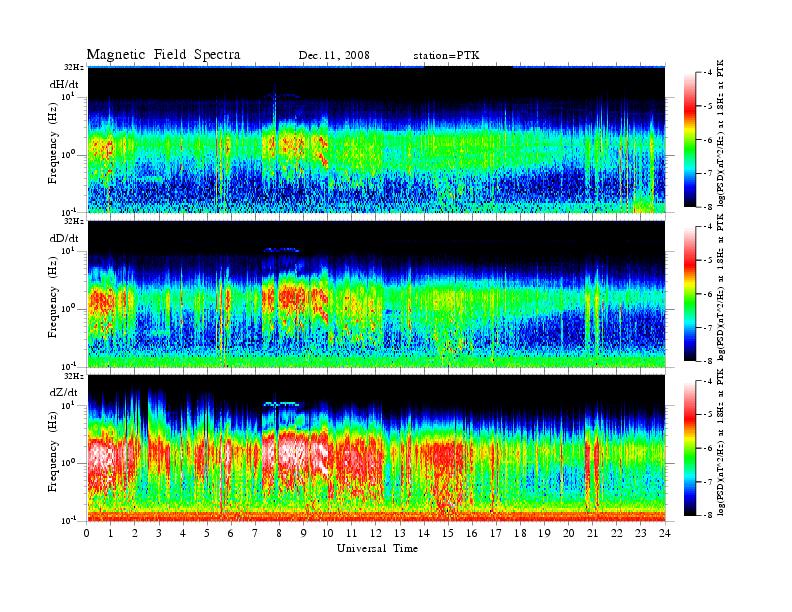792x612 pixels.
Task: Click the color scale bar beside dZ/dt plot
Action: (x=689, y=448)
